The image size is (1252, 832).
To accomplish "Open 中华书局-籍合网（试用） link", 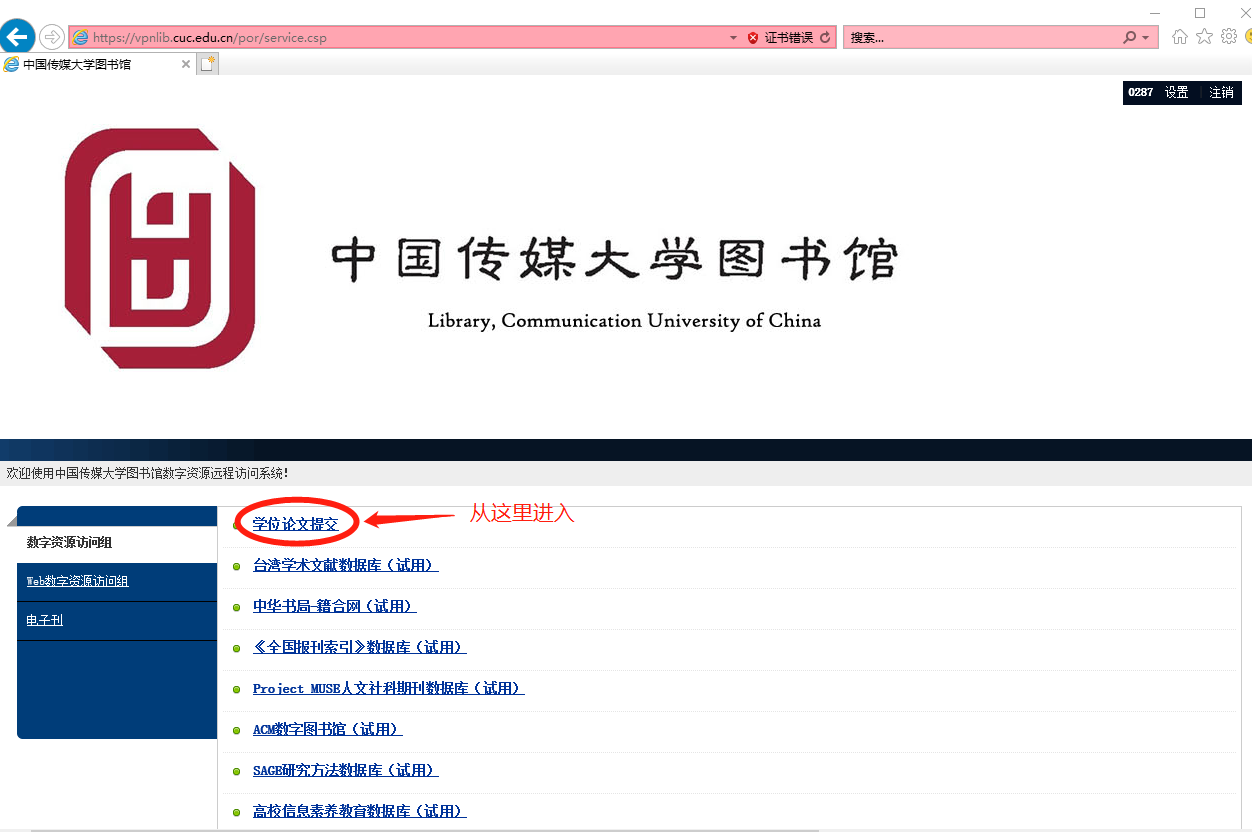I will pos(334,606).
